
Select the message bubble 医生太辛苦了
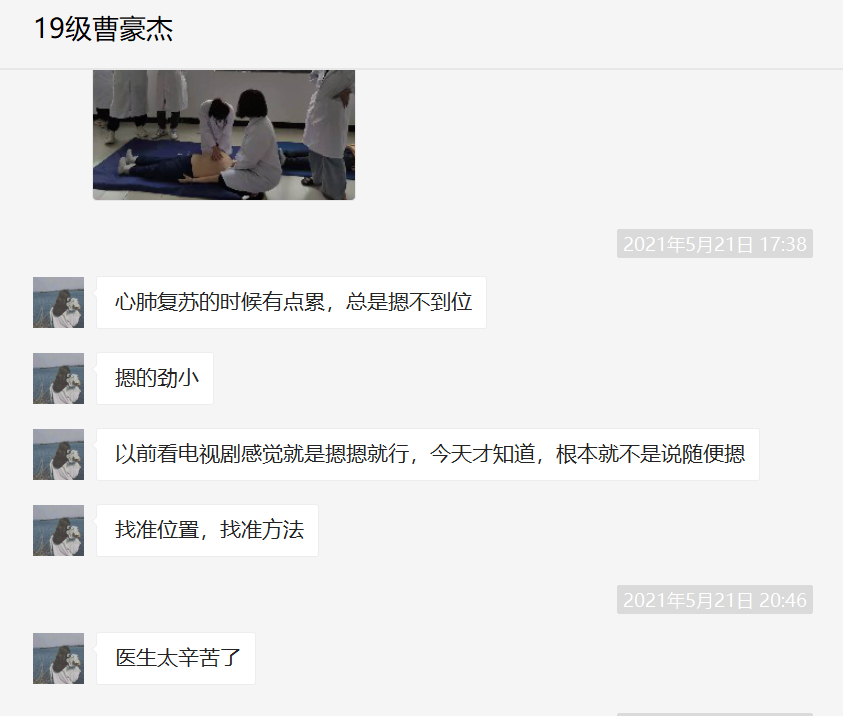coord(176,658)
